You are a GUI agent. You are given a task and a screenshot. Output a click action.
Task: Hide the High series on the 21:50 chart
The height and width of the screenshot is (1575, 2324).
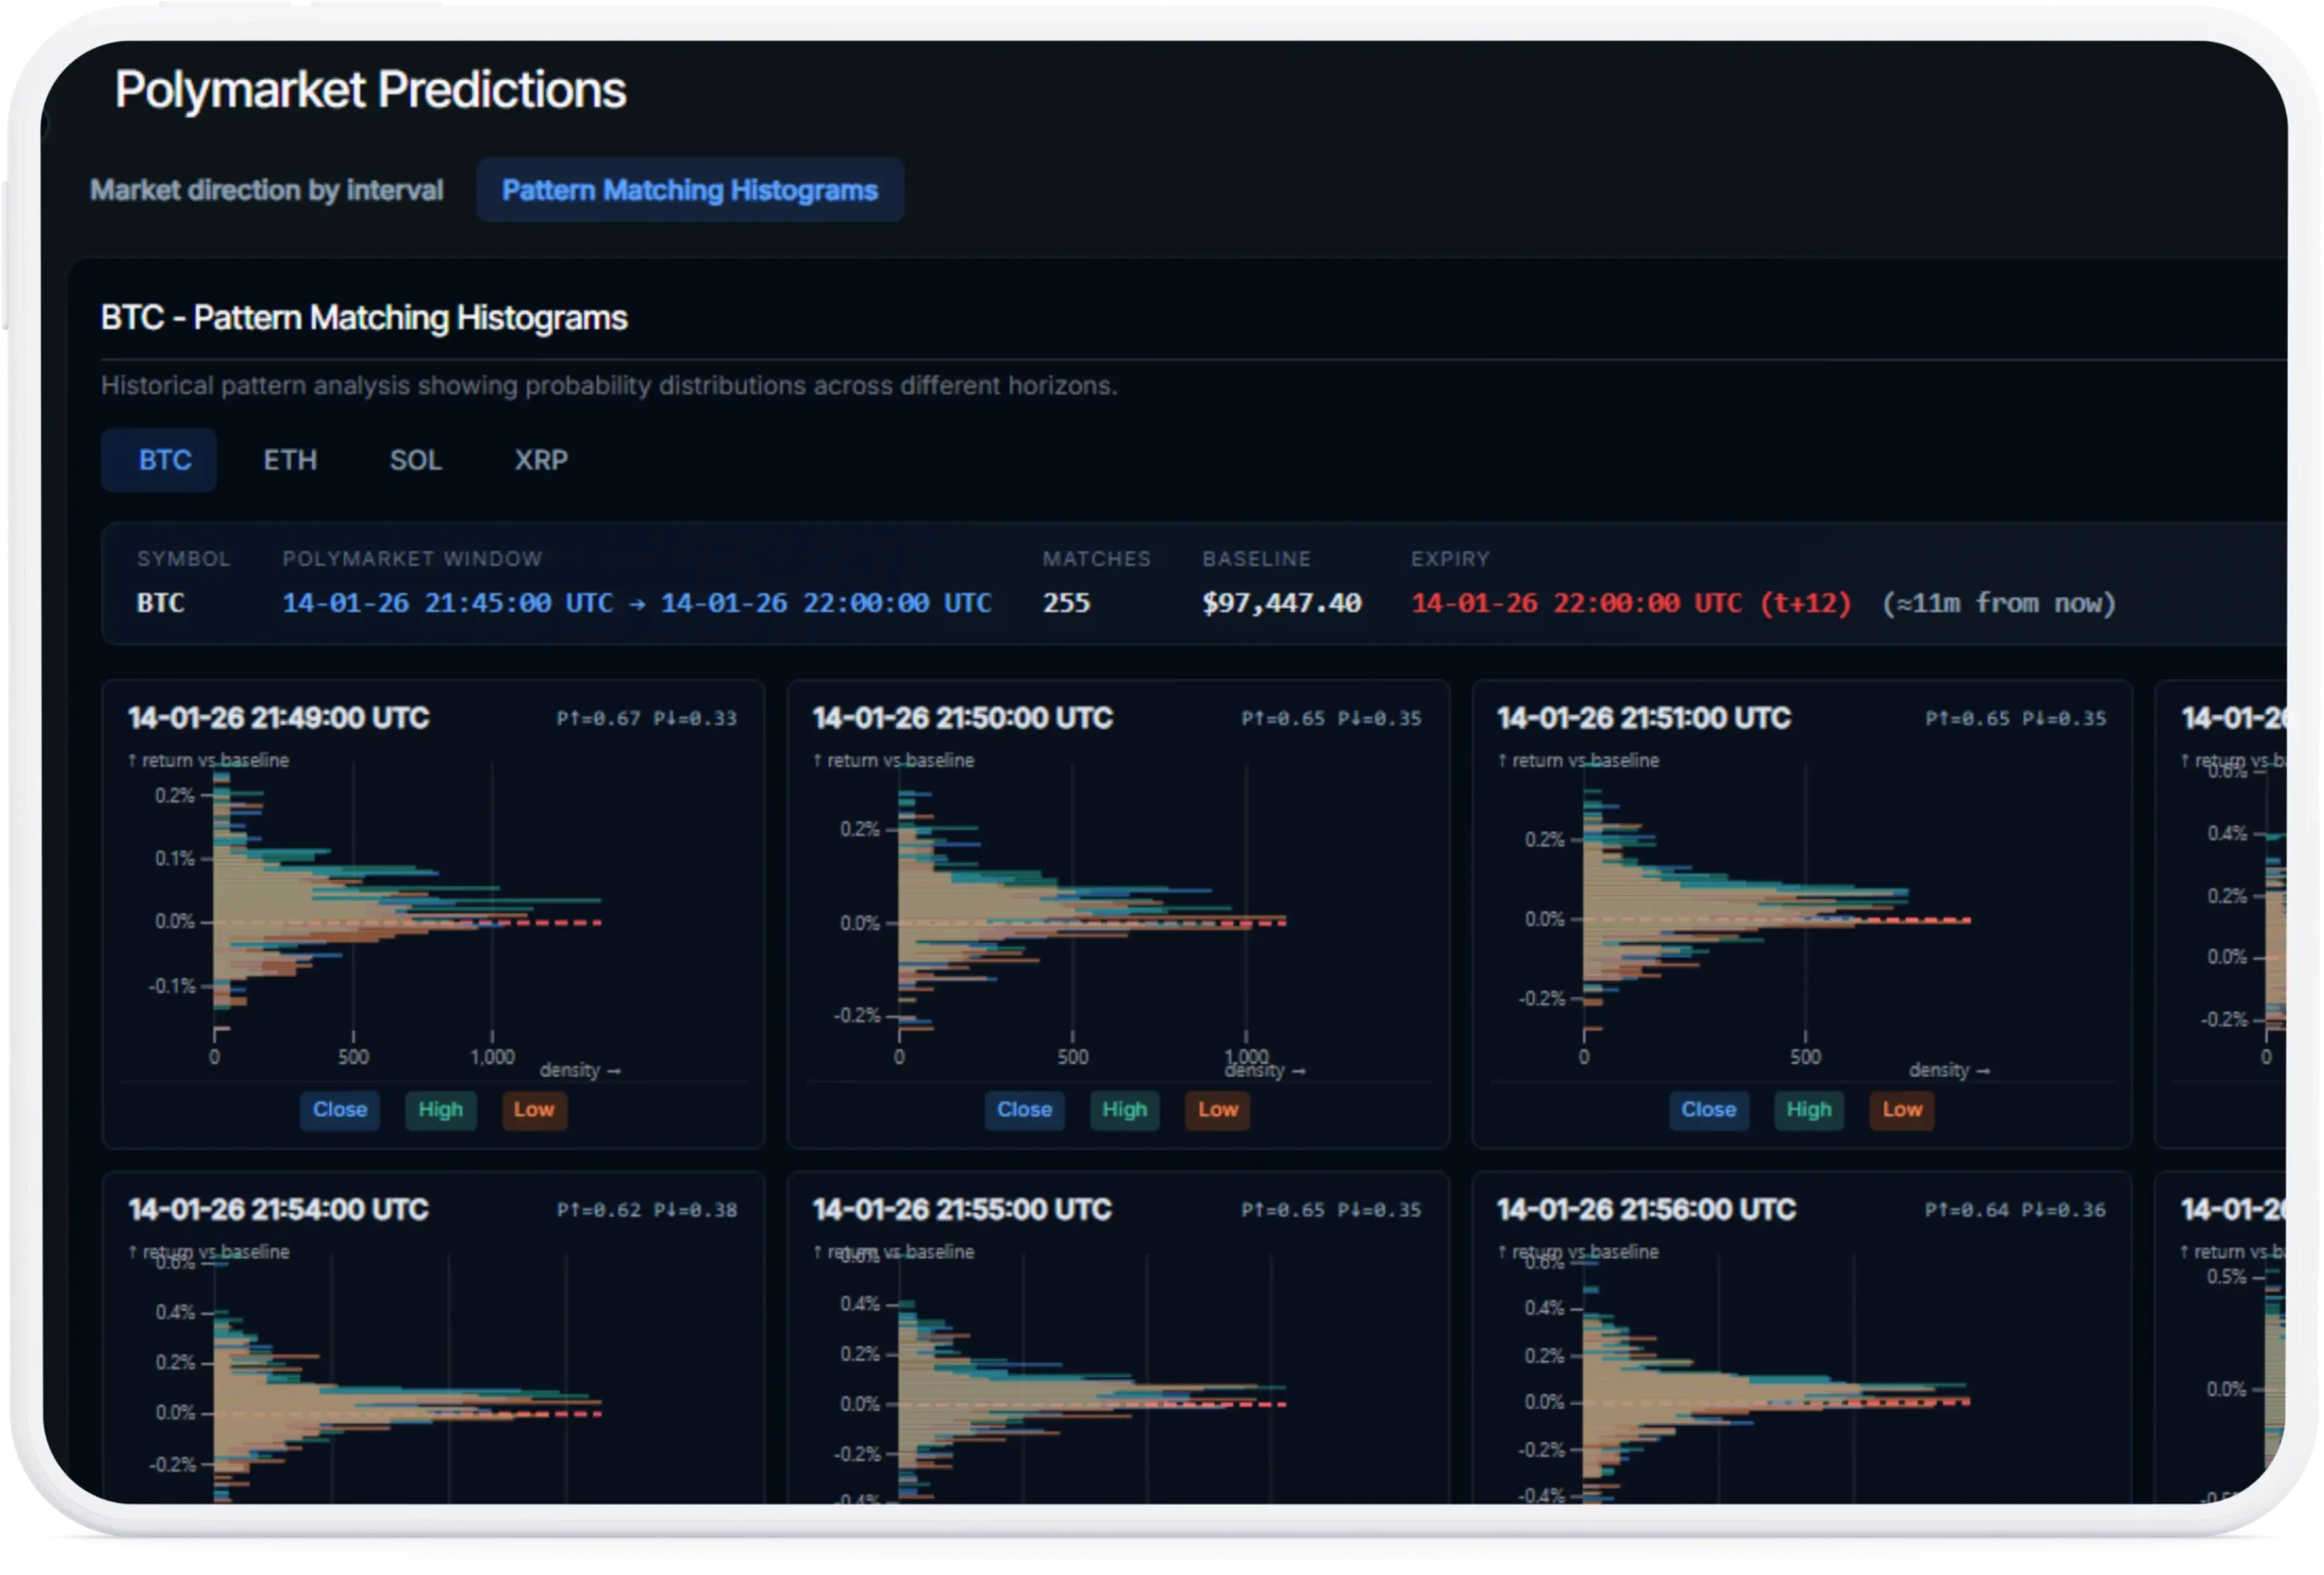(1124, 1110)
